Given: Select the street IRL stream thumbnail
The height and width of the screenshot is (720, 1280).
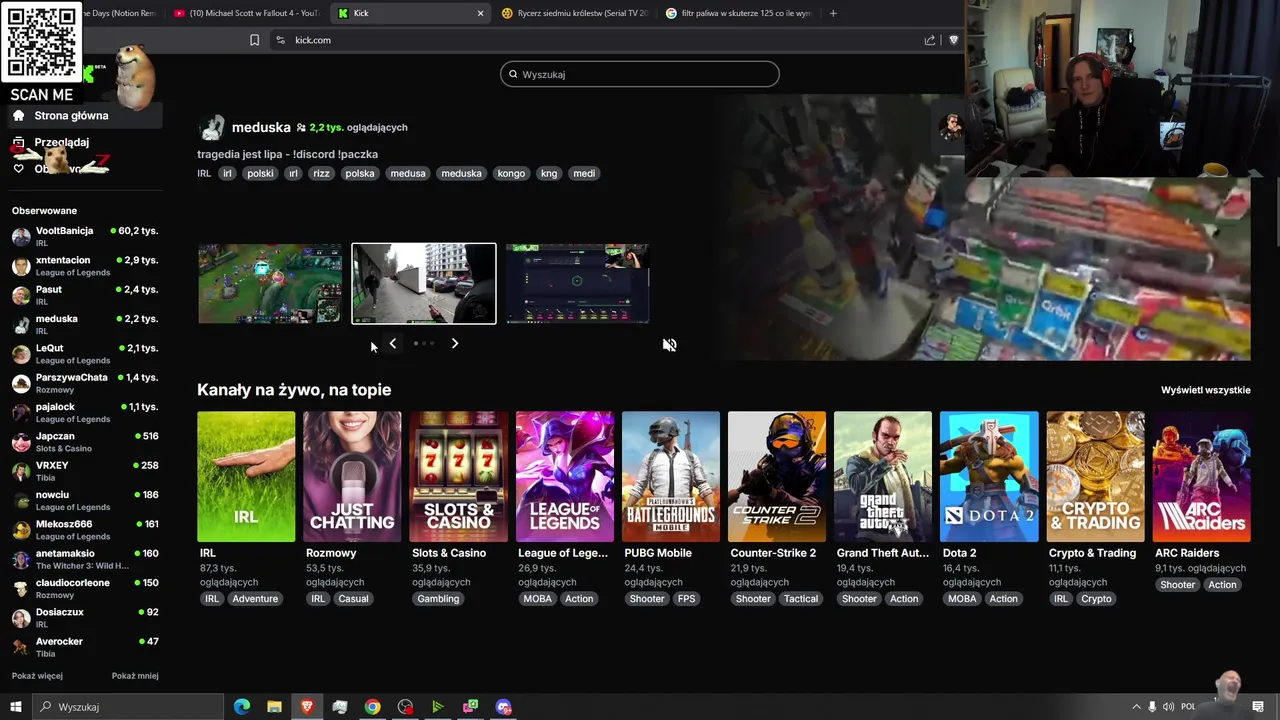Looking at the screenshot, I should pyautogui.click(x=424, y=284).
